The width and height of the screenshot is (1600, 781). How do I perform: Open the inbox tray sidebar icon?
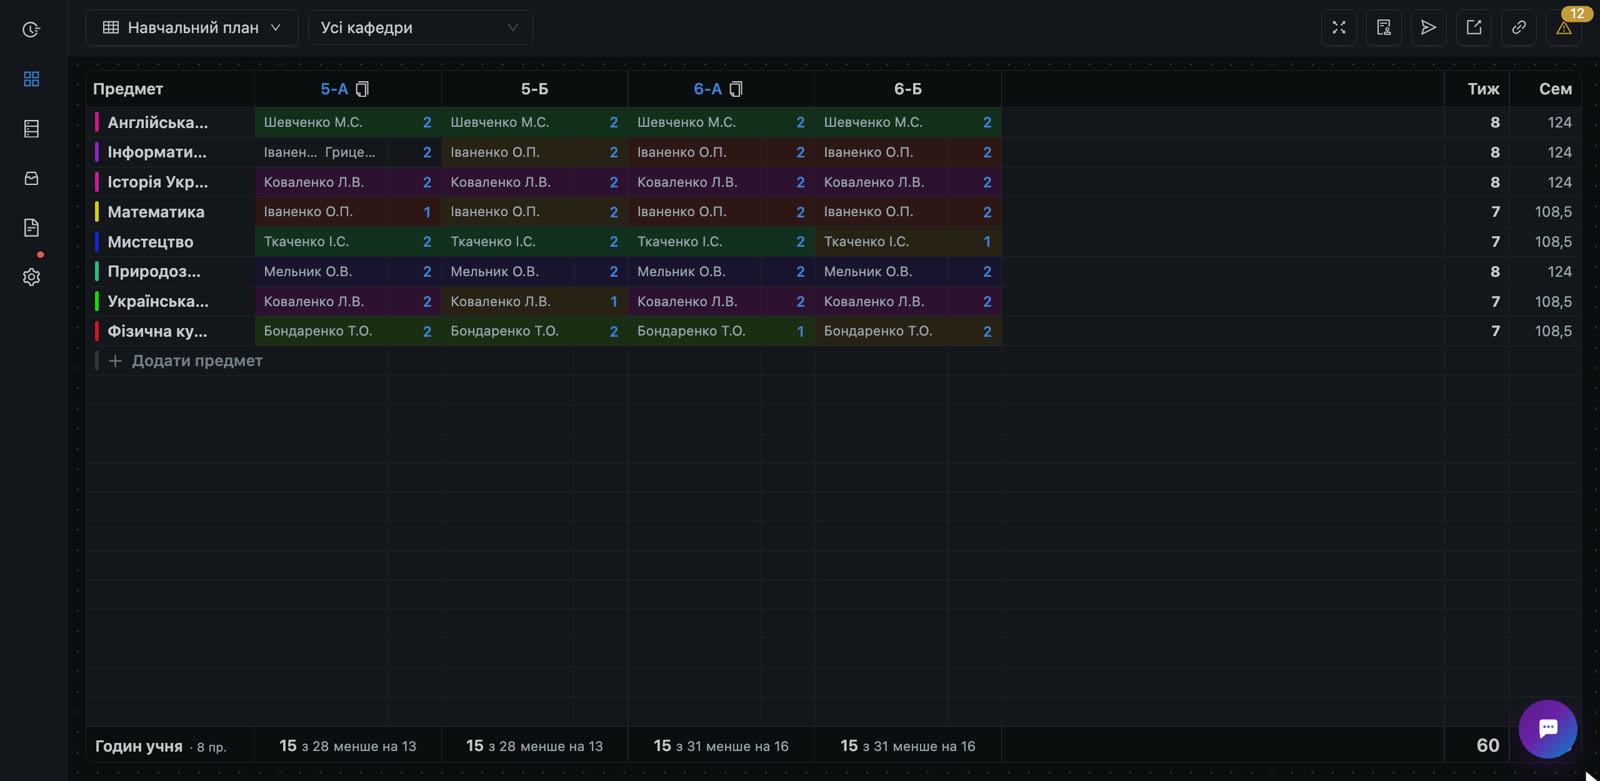pos(31,178)
